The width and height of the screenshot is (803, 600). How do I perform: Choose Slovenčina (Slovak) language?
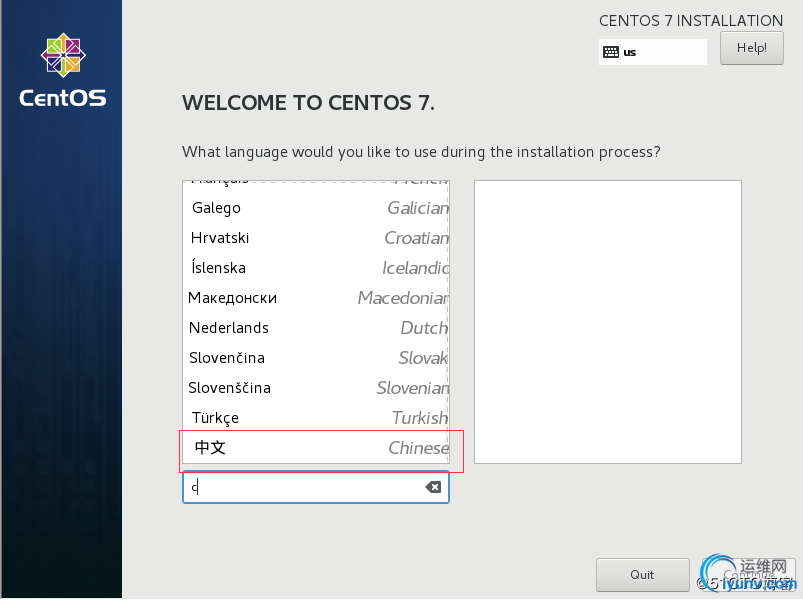[x=316, y=358]
